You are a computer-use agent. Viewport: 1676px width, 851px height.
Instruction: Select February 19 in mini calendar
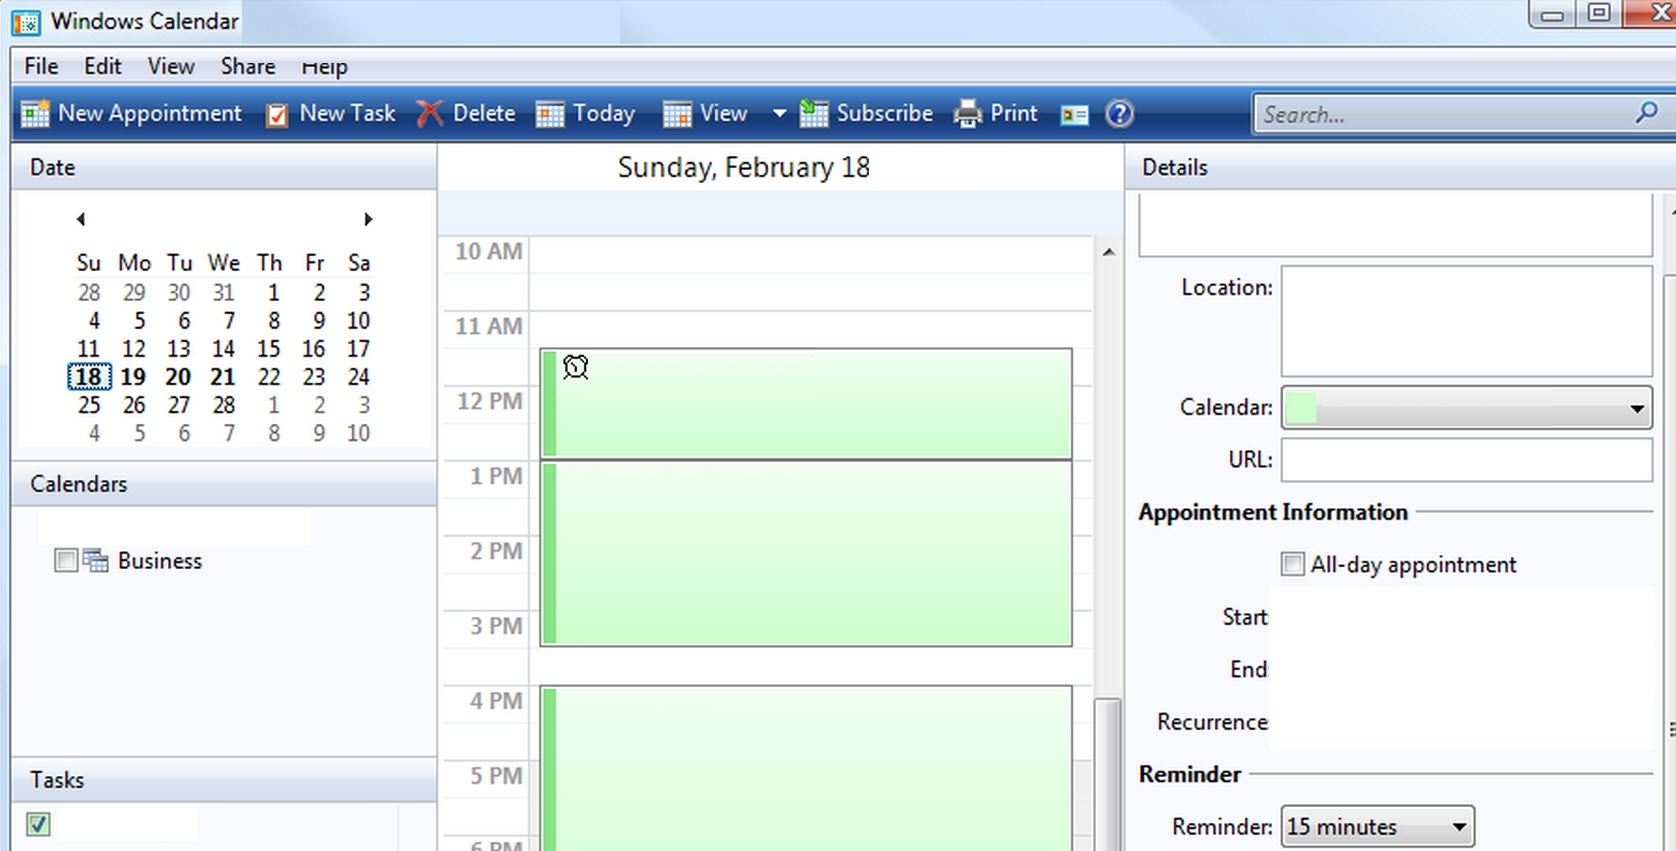coord(133,377)
